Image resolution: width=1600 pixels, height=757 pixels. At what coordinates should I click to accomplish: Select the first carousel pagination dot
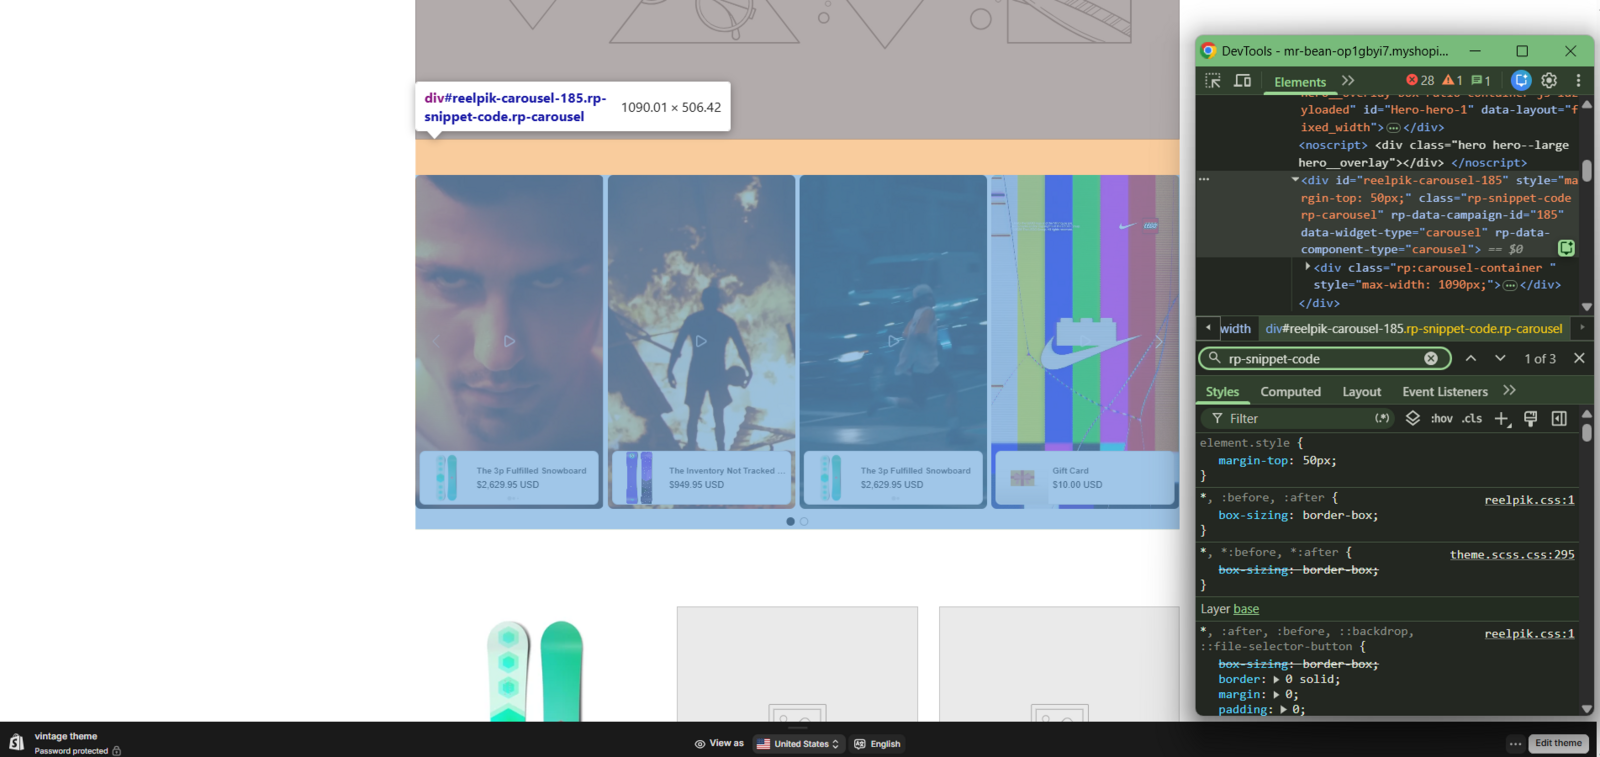pos(790,521)
